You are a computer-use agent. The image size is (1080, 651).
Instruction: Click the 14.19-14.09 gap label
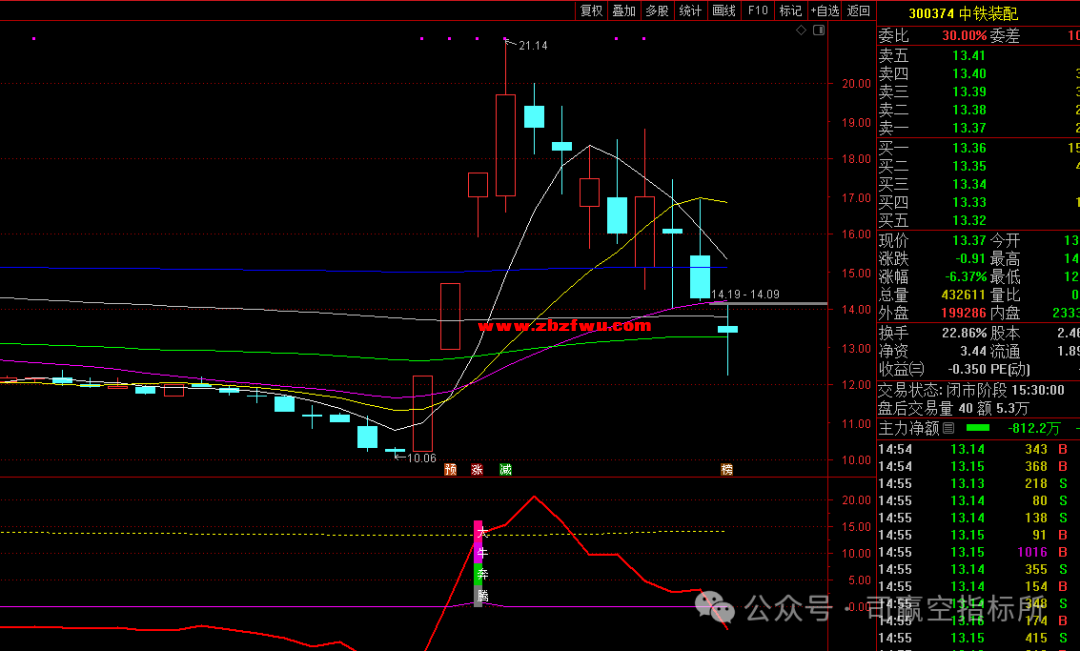click(x=745, y=294)
